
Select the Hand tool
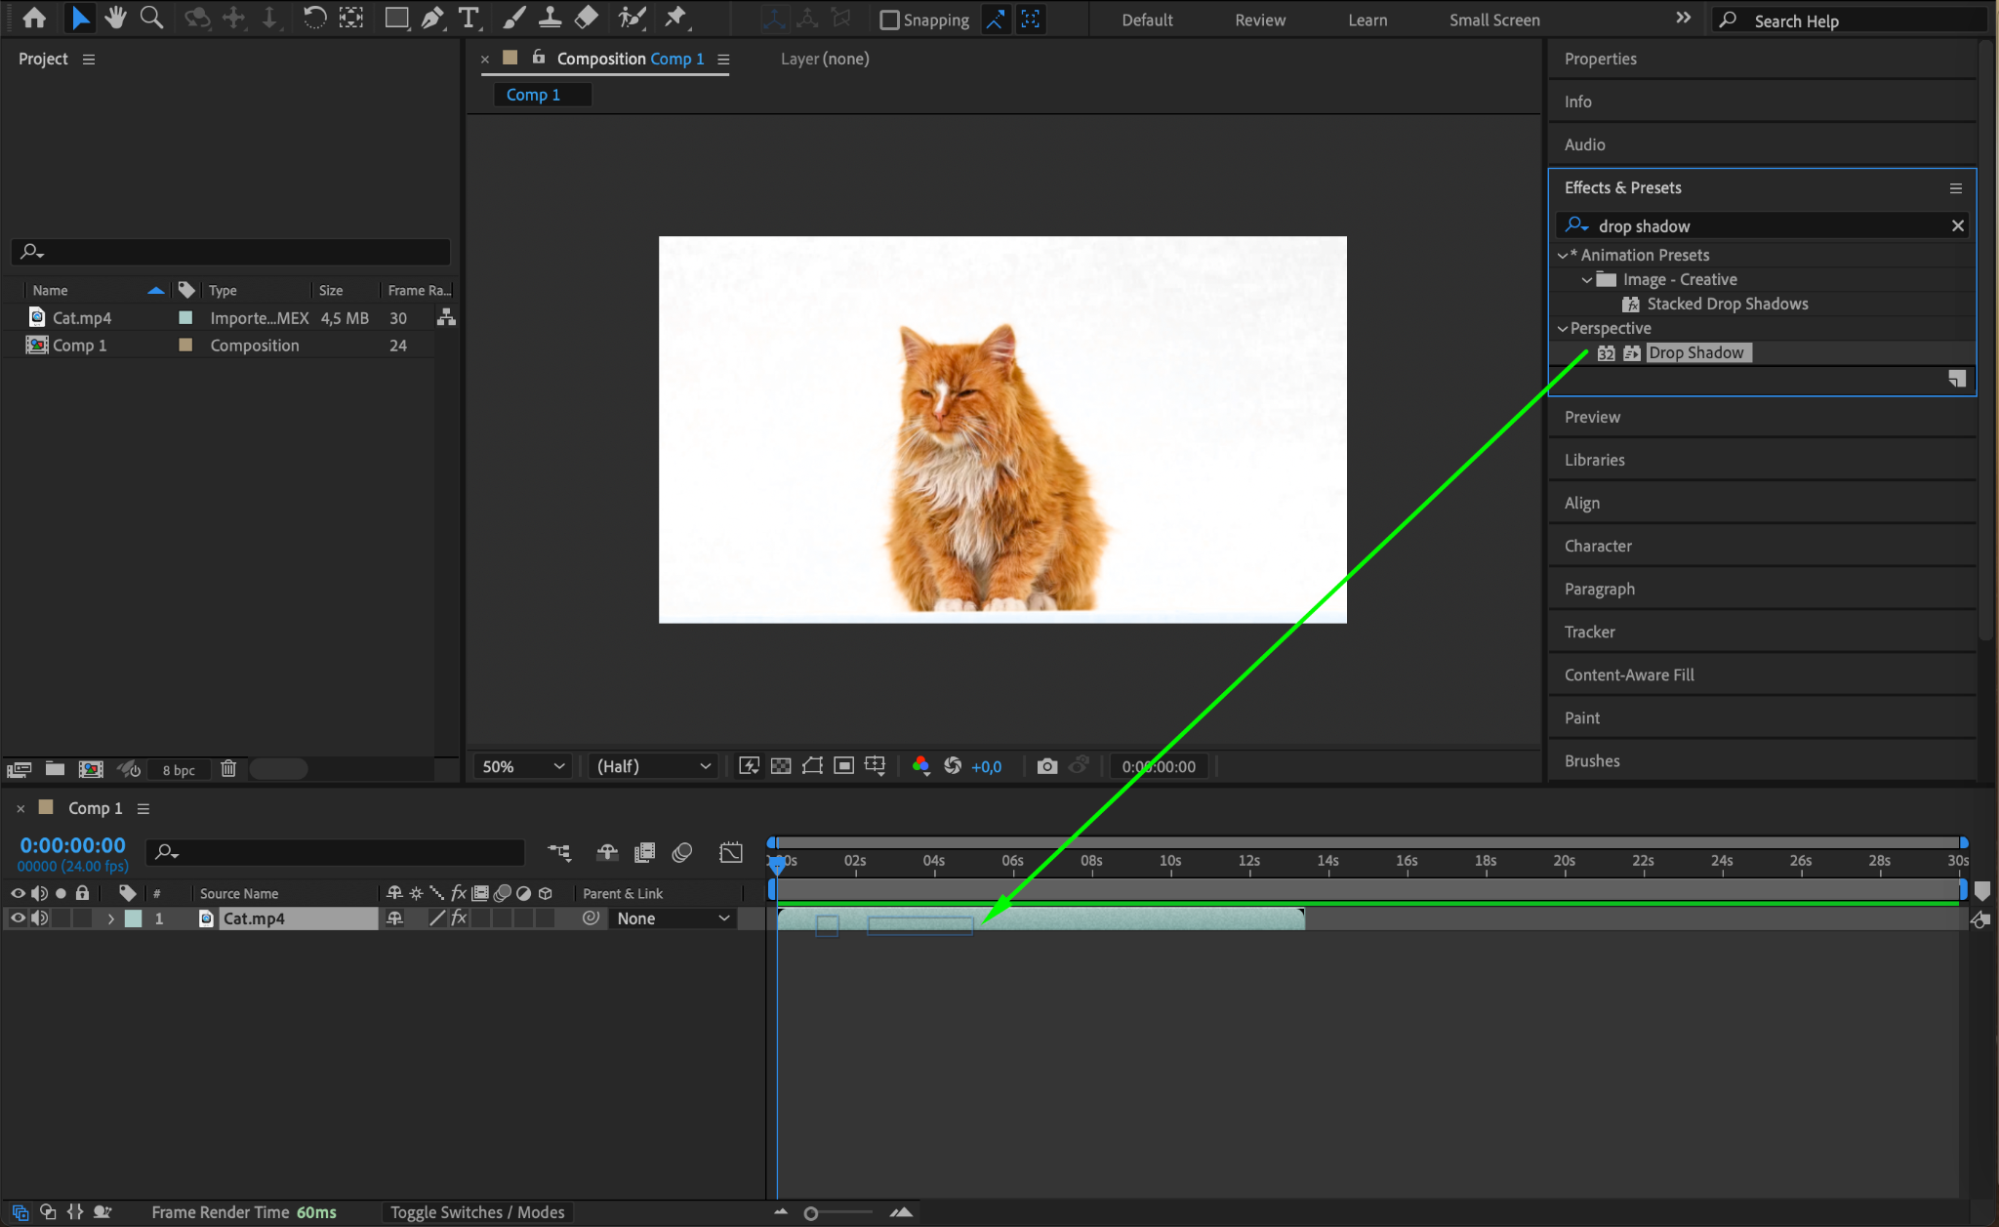point(115,17)
